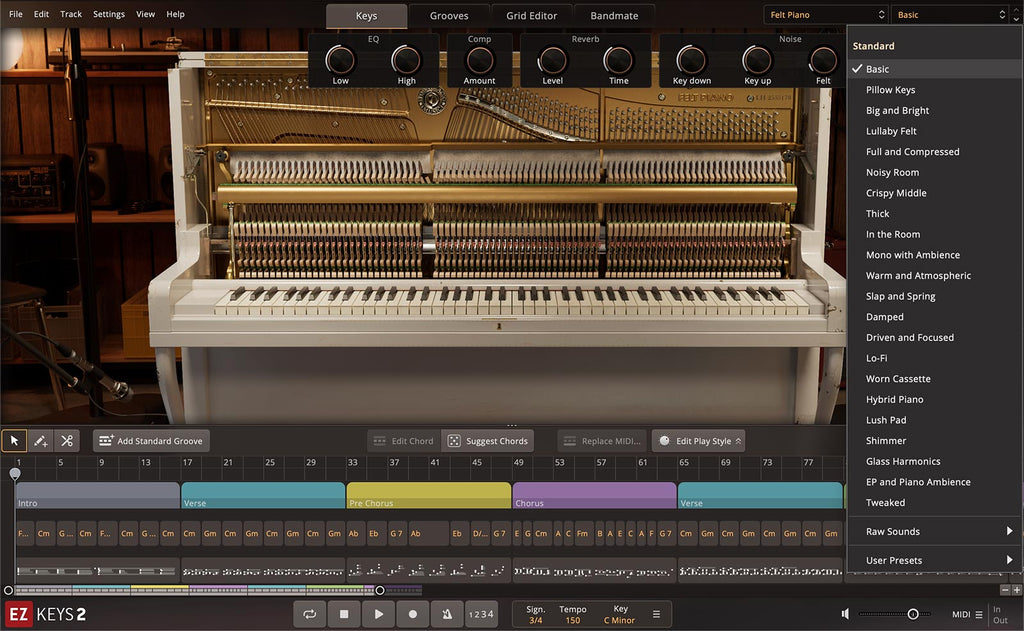Click Add Standard Groove
Viewport: 1024px width, 631px height.
[x=152, y=441]
